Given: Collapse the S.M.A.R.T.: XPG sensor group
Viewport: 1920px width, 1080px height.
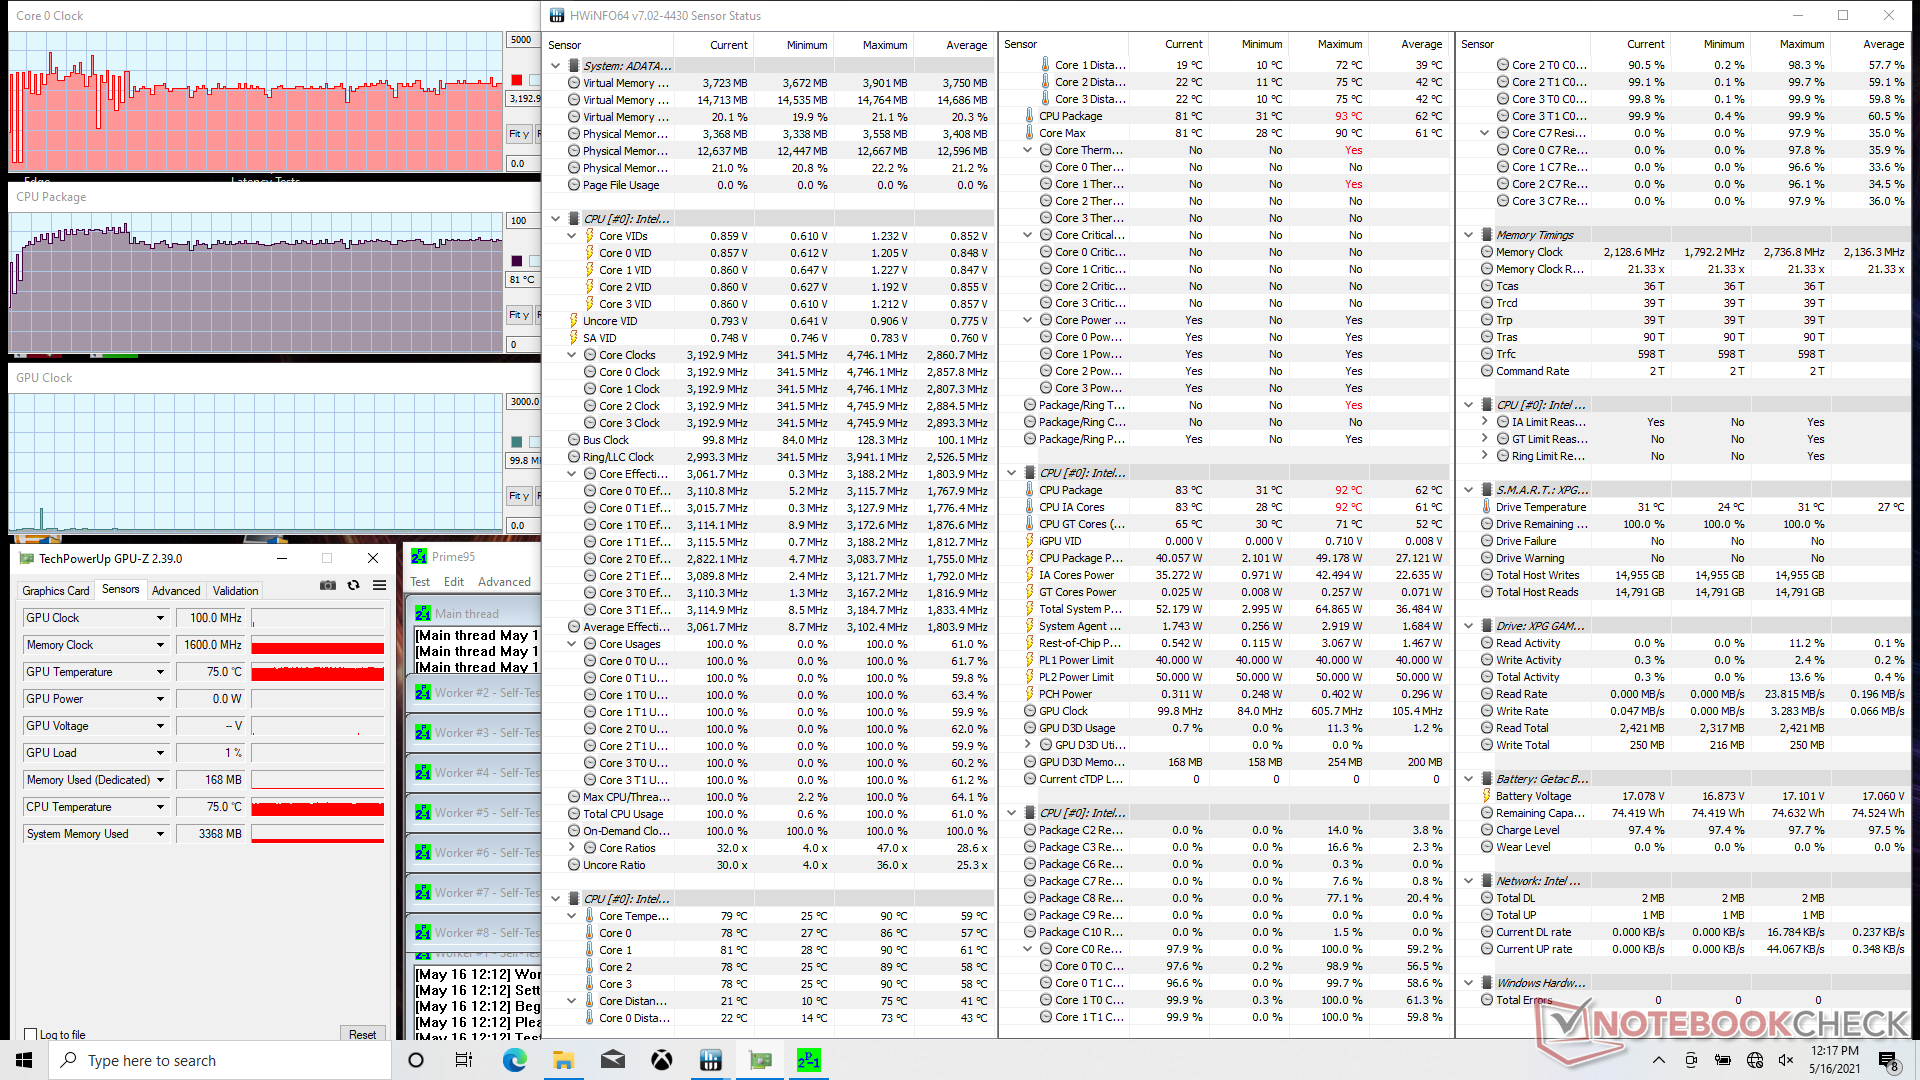Looking at the screenshot, I should coord(1469,490).
